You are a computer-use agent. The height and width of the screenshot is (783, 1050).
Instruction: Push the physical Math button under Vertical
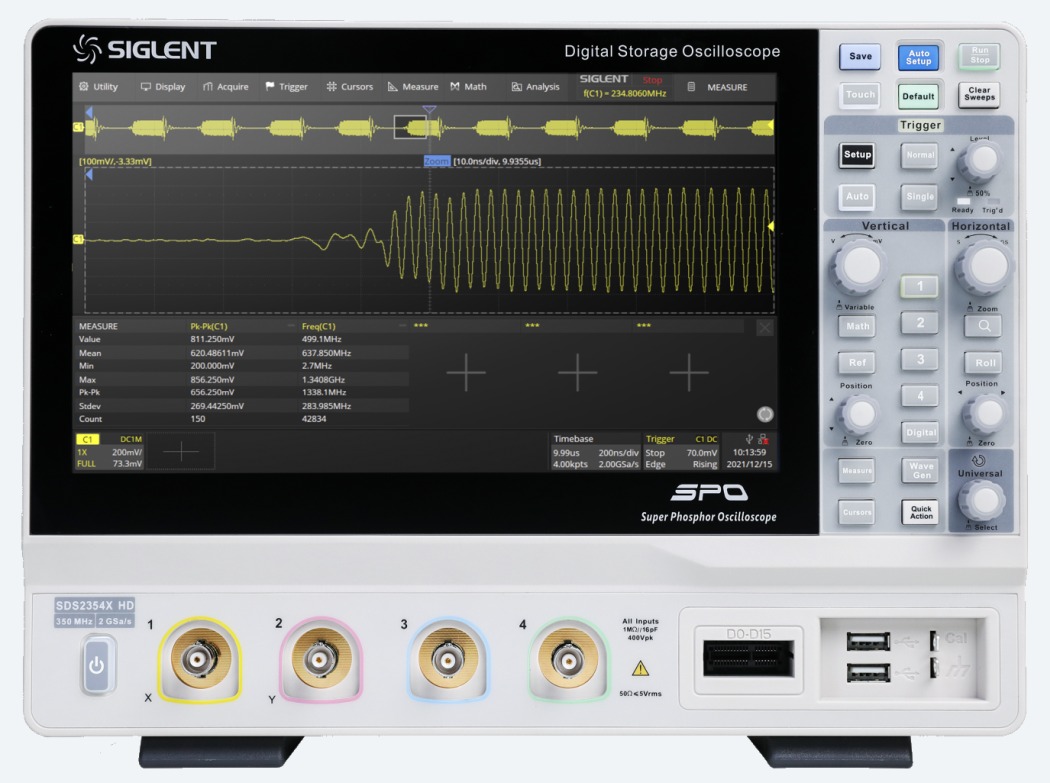click(x=857, y=326)
